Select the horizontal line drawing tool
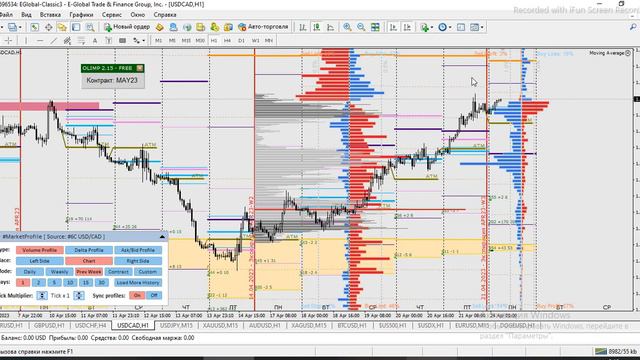The height and width of the screenshot is (360, 640). 40,40
